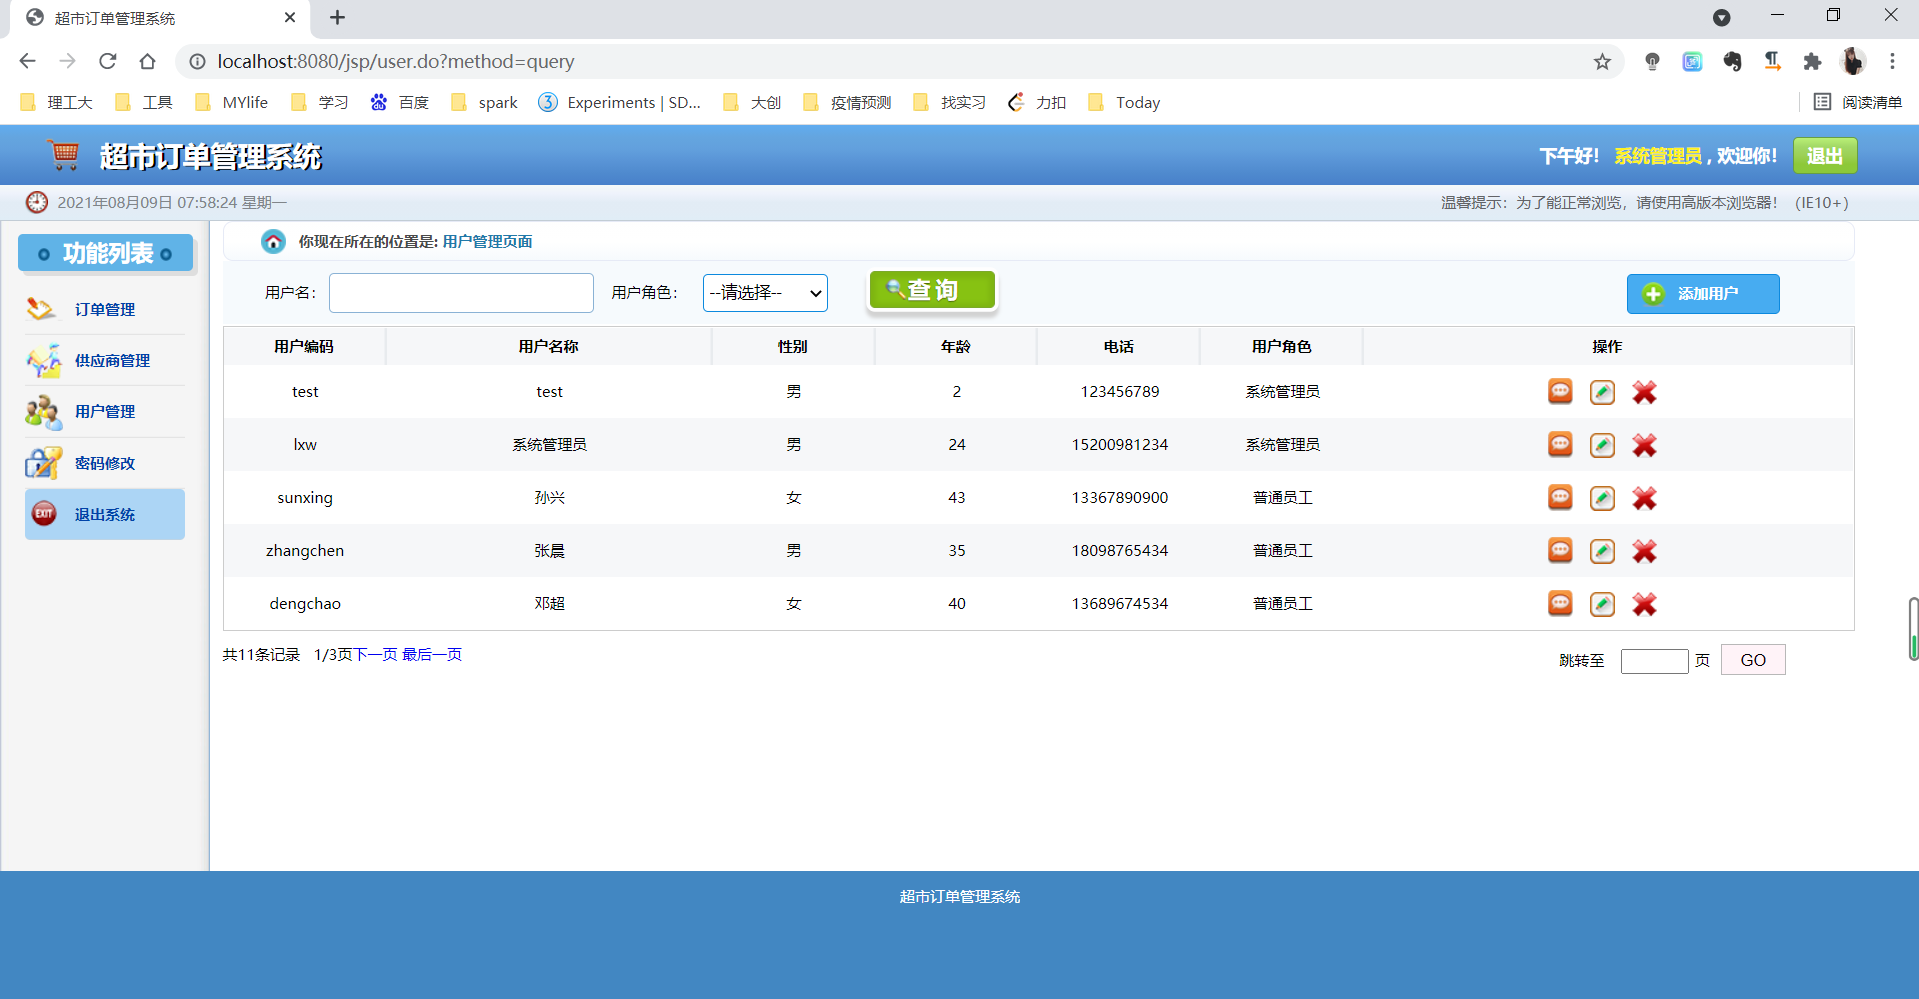View details of user sunxing

pos(1560,497)
